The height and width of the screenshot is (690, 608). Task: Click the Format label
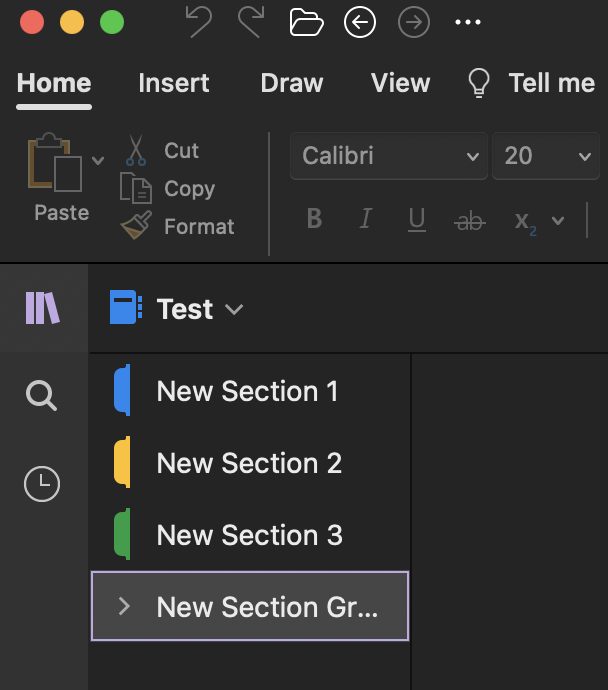pyautogui.click(x=199, y=227)
